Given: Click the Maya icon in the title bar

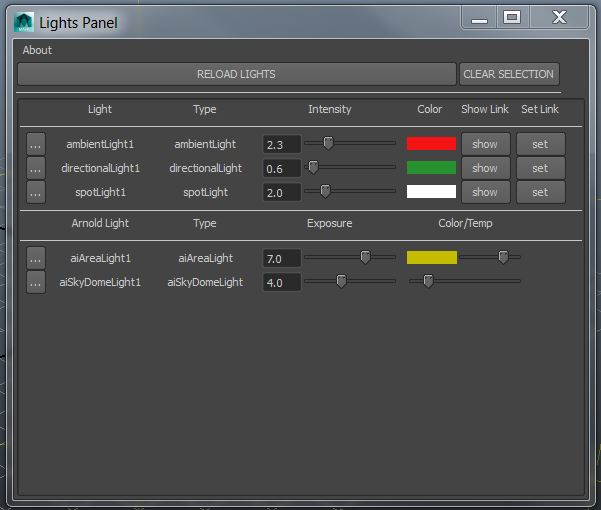Looking at the screenshot, I should coord(24,23).
